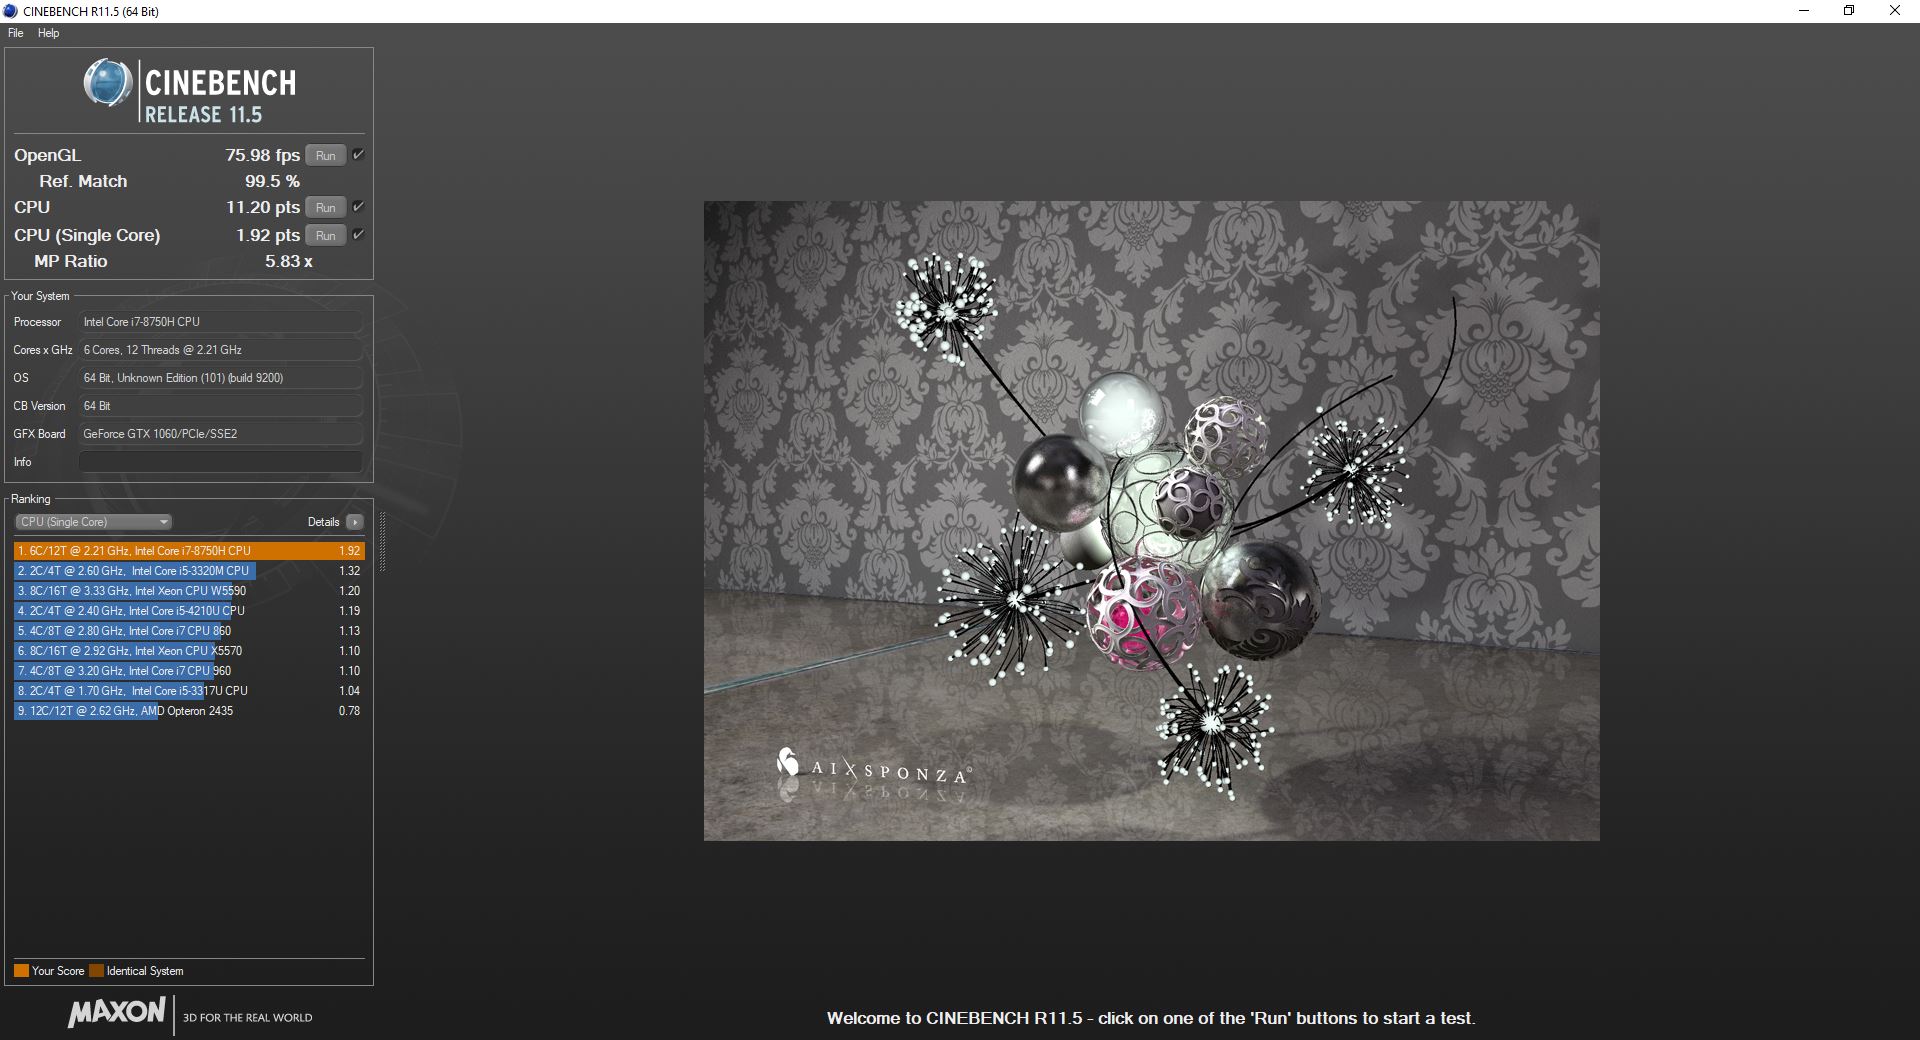The height and width of the screenshot is (1040, 1920).
Task: Click the single core score 1.92 pts
Action: (x=268, y=235)
